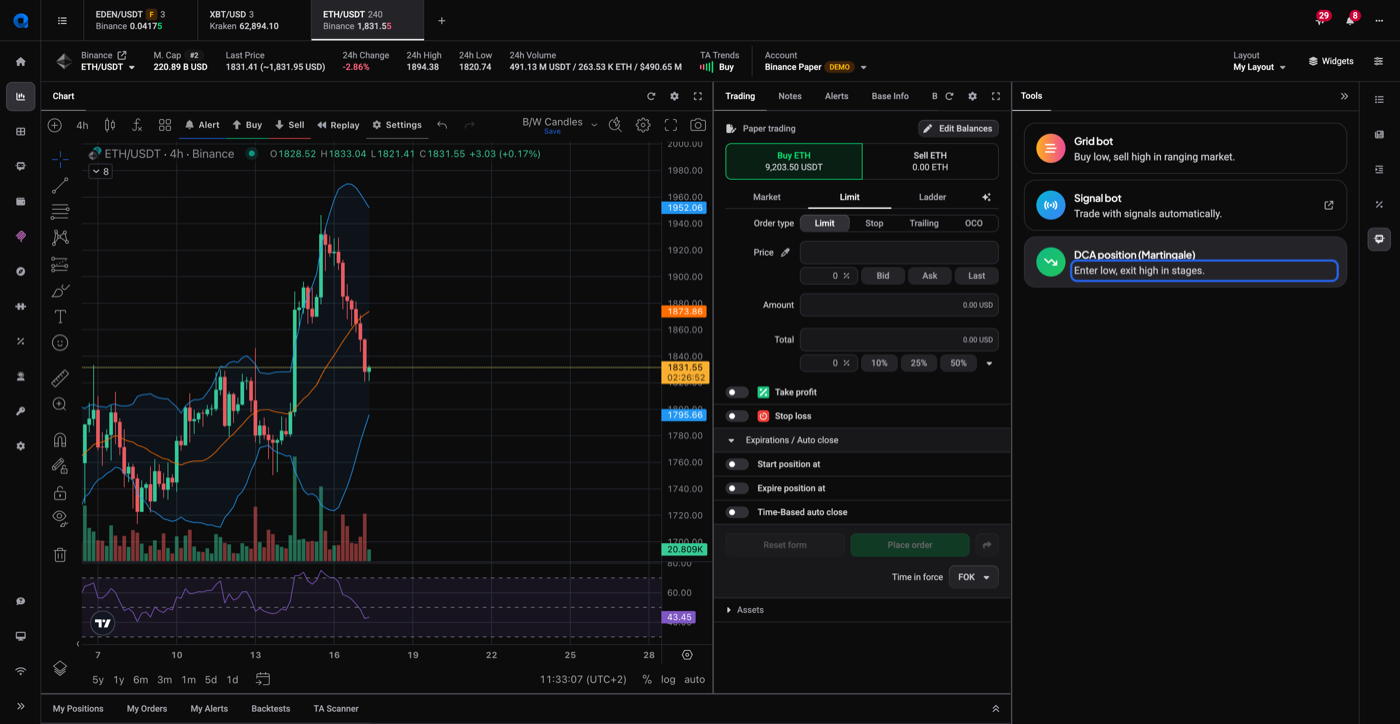The image size is (1400, 724).
Task: Toggle auto scale on chart
Action: [x=694, y=679]
